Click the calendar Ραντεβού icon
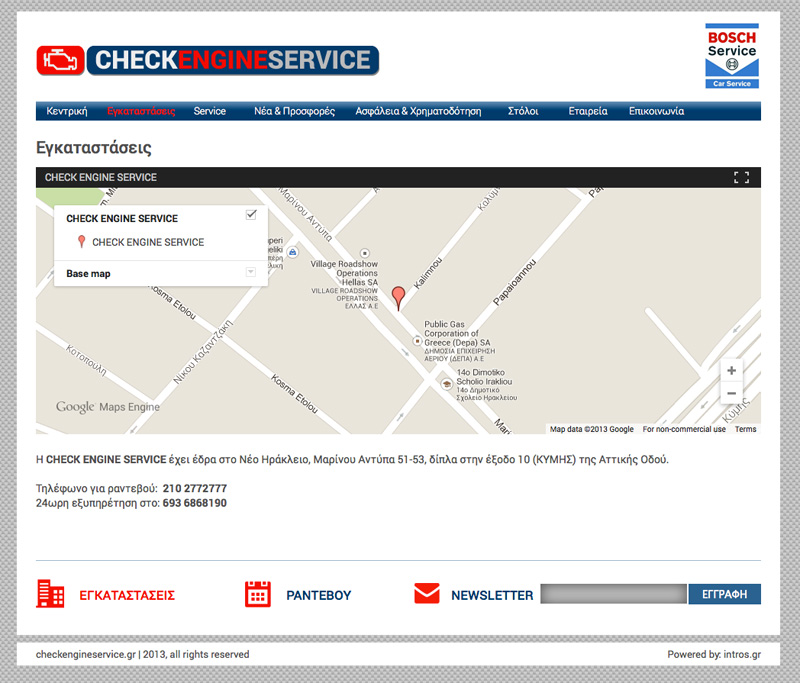This screenshot has height=683, width=800. tap(258, 594)
